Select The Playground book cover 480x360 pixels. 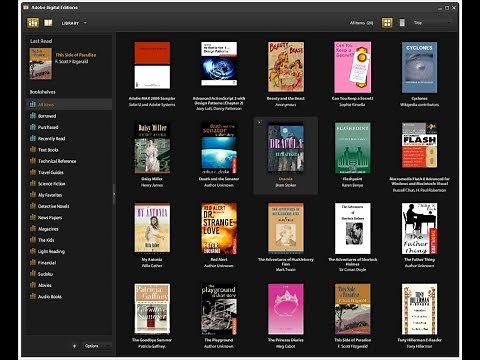pos(219,309)
